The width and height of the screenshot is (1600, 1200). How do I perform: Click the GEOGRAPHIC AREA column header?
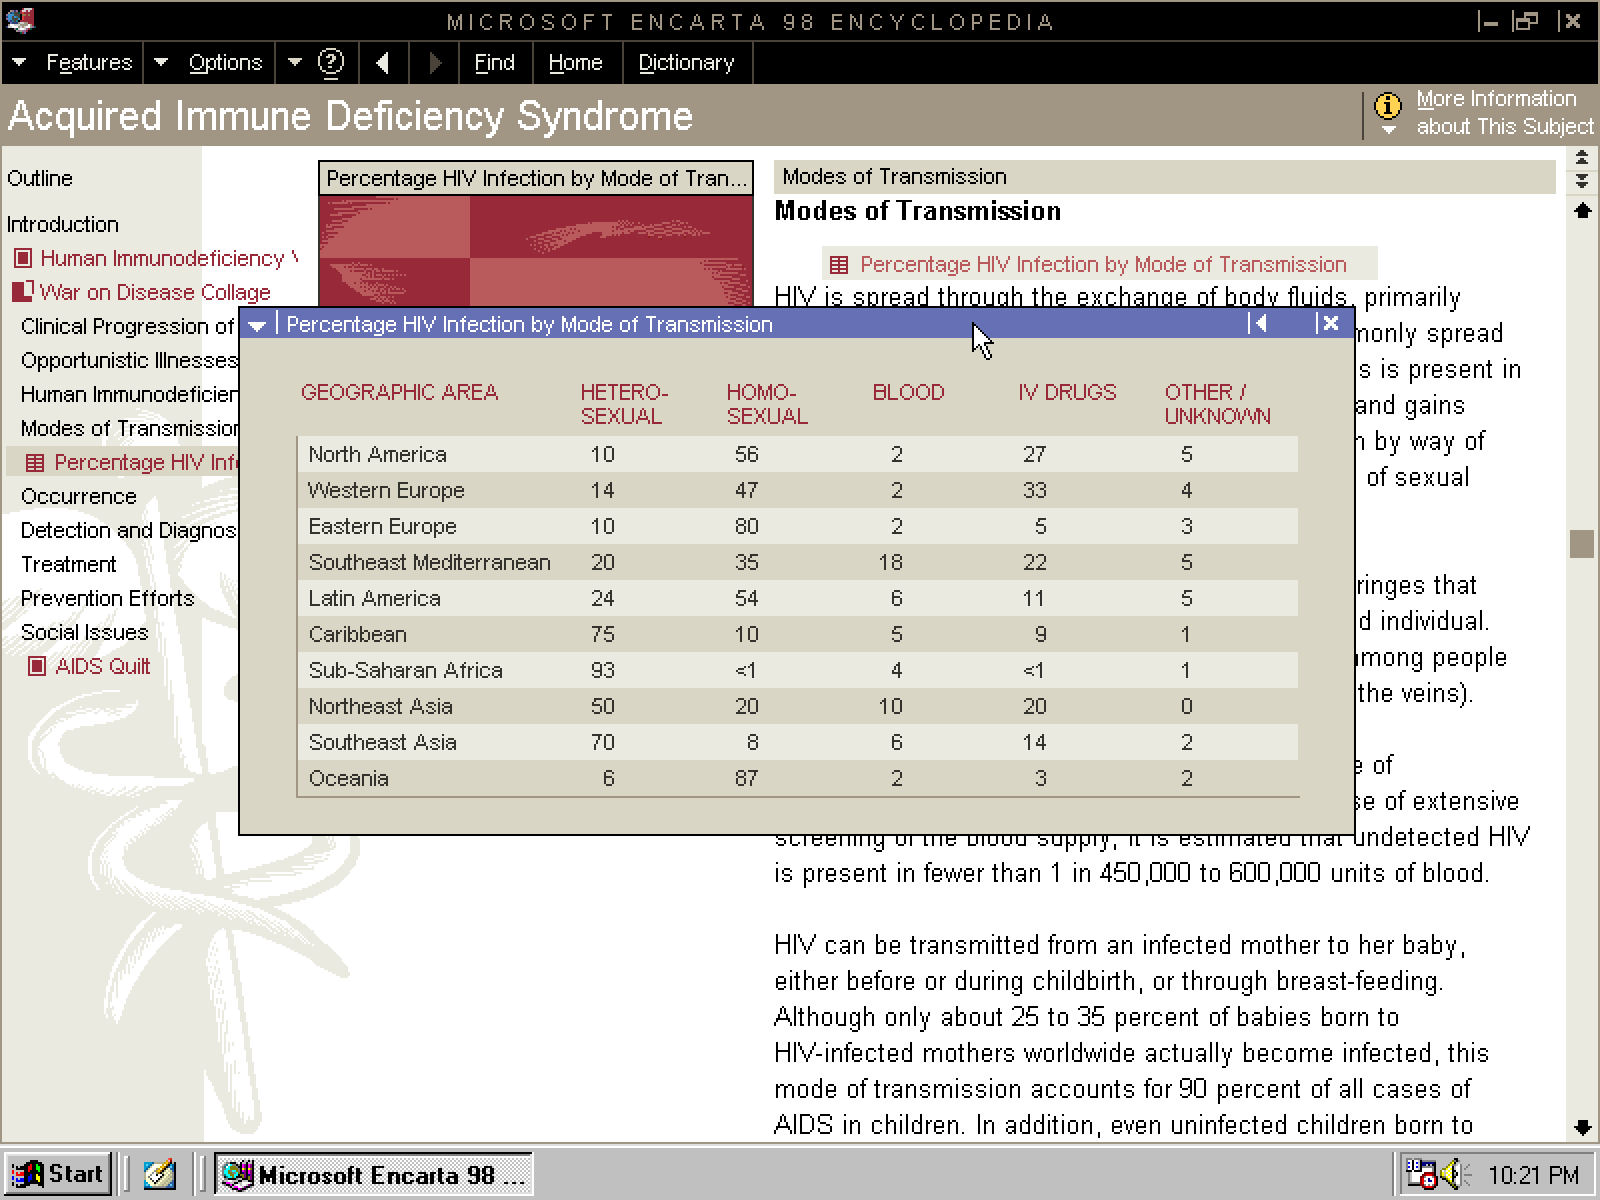[400, 392]
